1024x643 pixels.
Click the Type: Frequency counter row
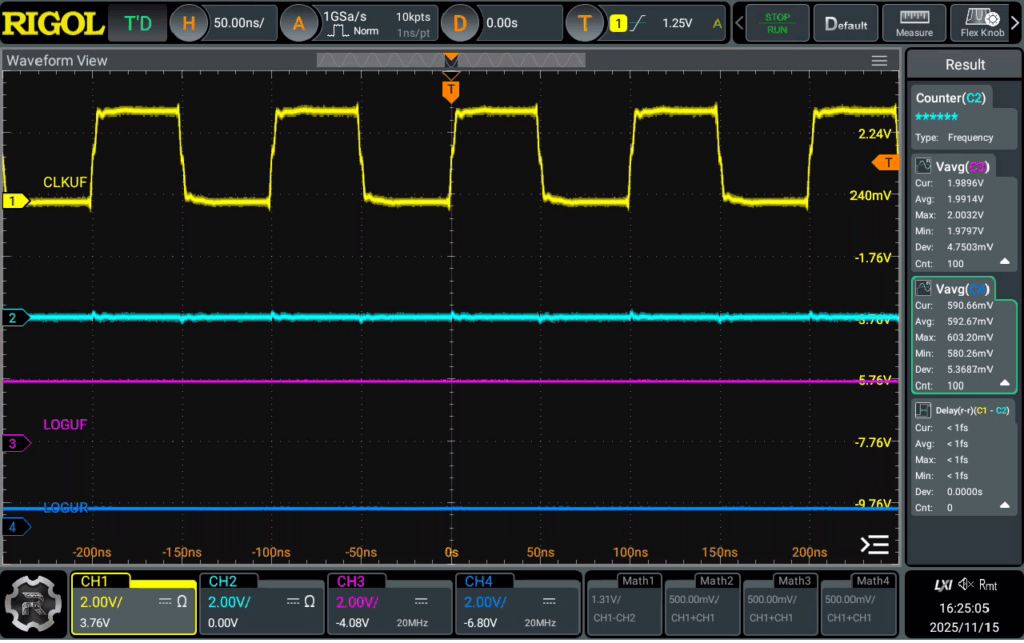click(x=954, y=138)
